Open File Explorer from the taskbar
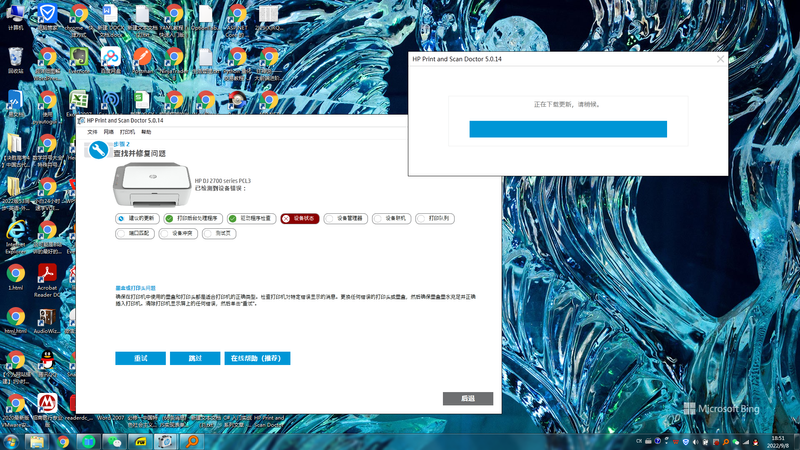The height and width of the screenshot is (450, 800). 36,441
